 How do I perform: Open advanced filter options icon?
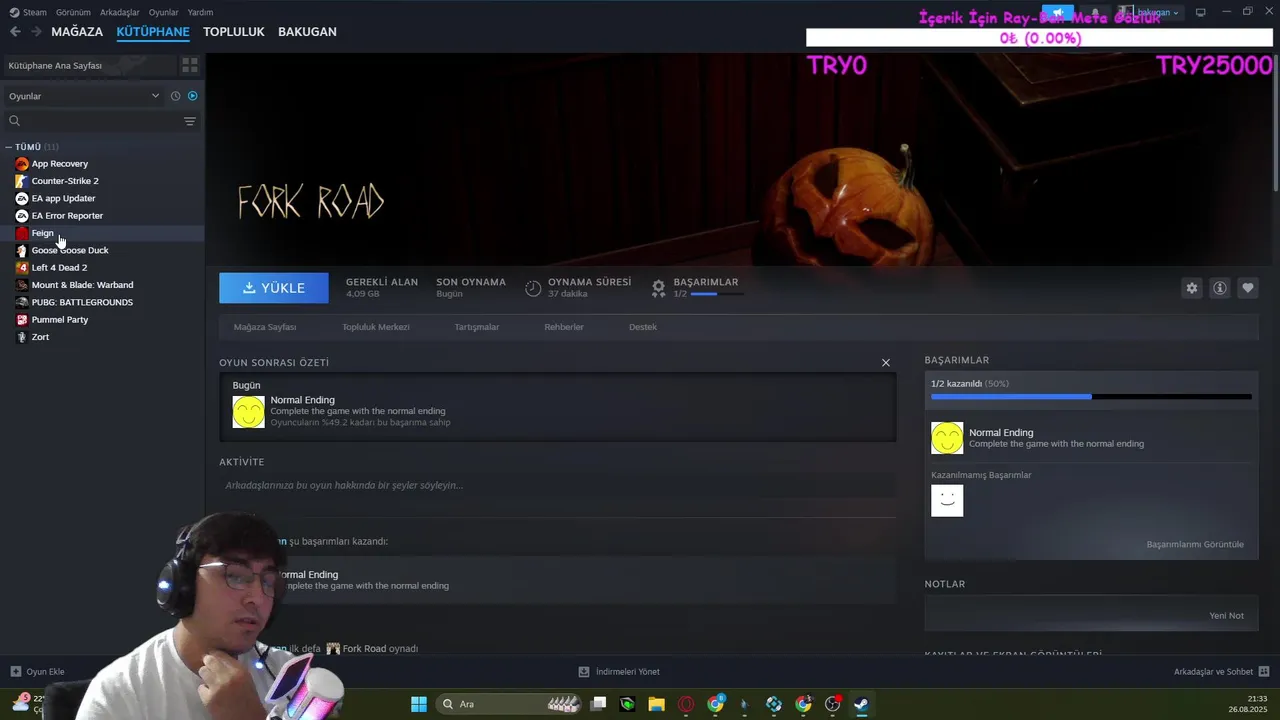[x=190, y=121]
